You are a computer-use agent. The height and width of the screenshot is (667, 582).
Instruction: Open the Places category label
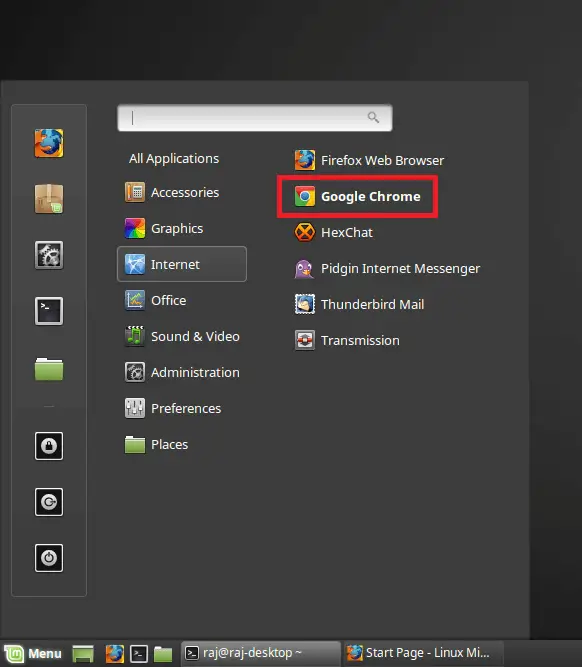tap(169, 445)
